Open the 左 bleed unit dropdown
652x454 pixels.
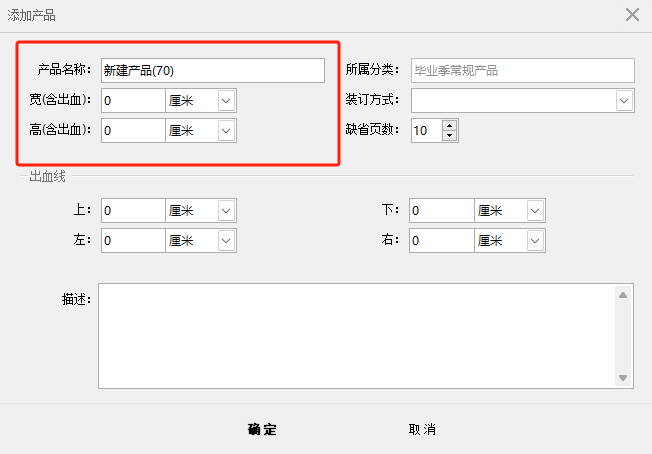(226, 240)
